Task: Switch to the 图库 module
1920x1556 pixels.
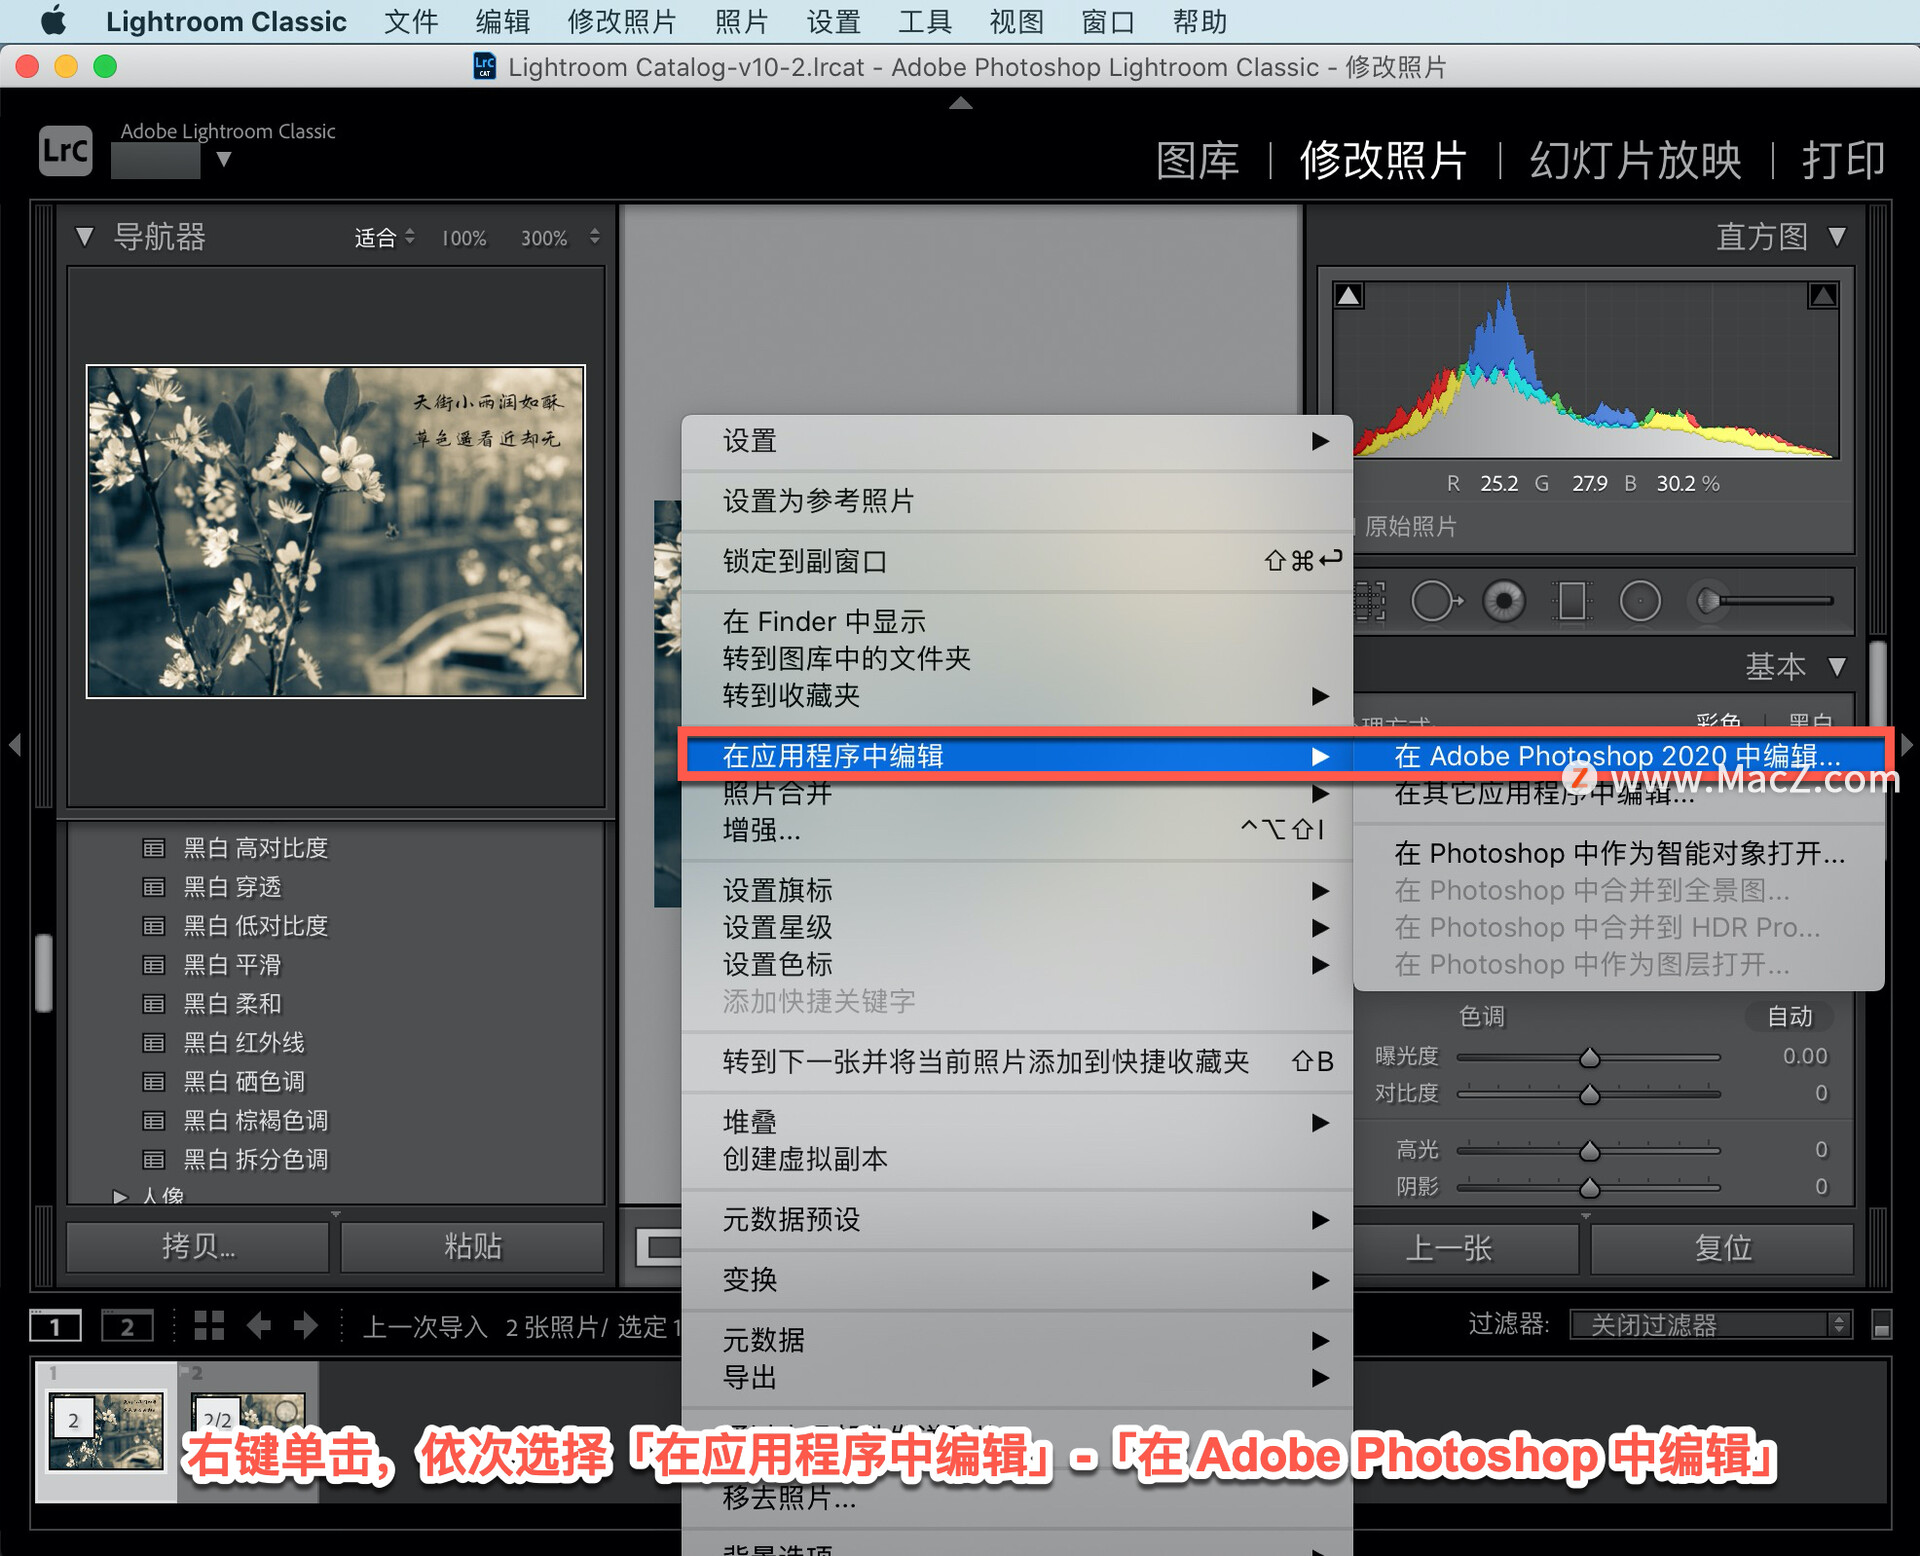Action: [1197, 160]
